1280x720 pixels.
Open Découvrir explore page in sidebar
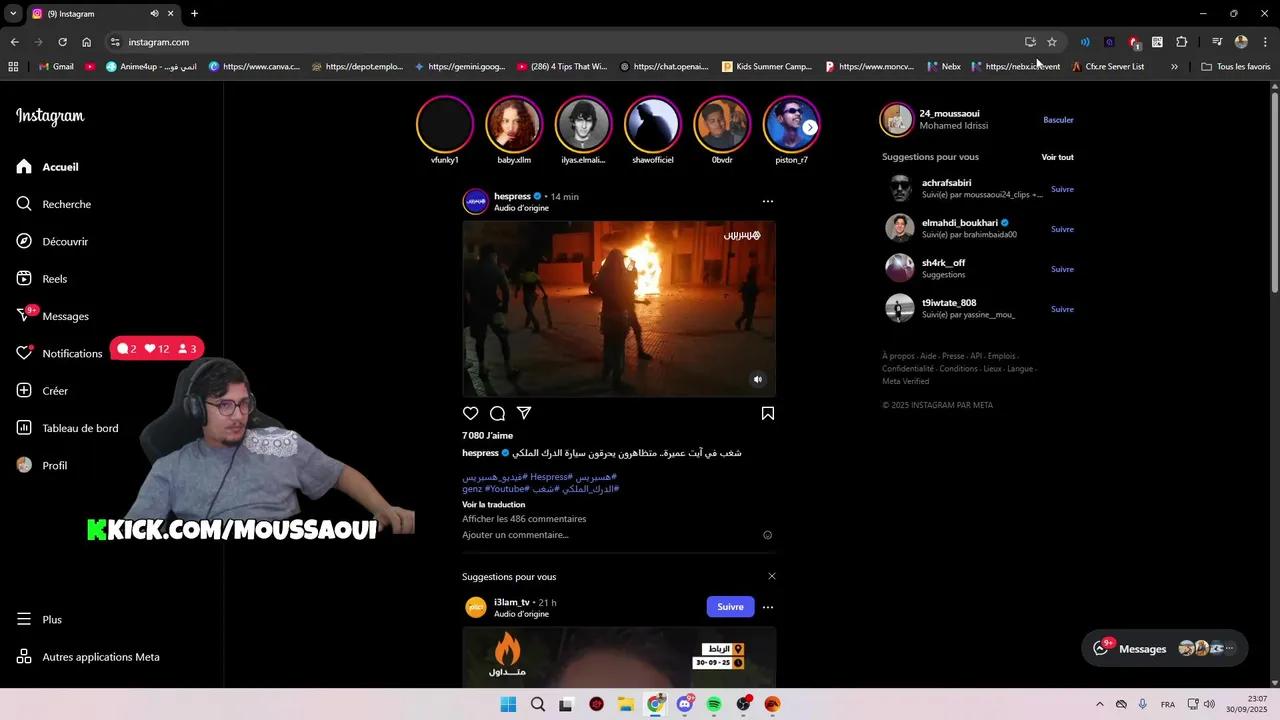[64, 242]
